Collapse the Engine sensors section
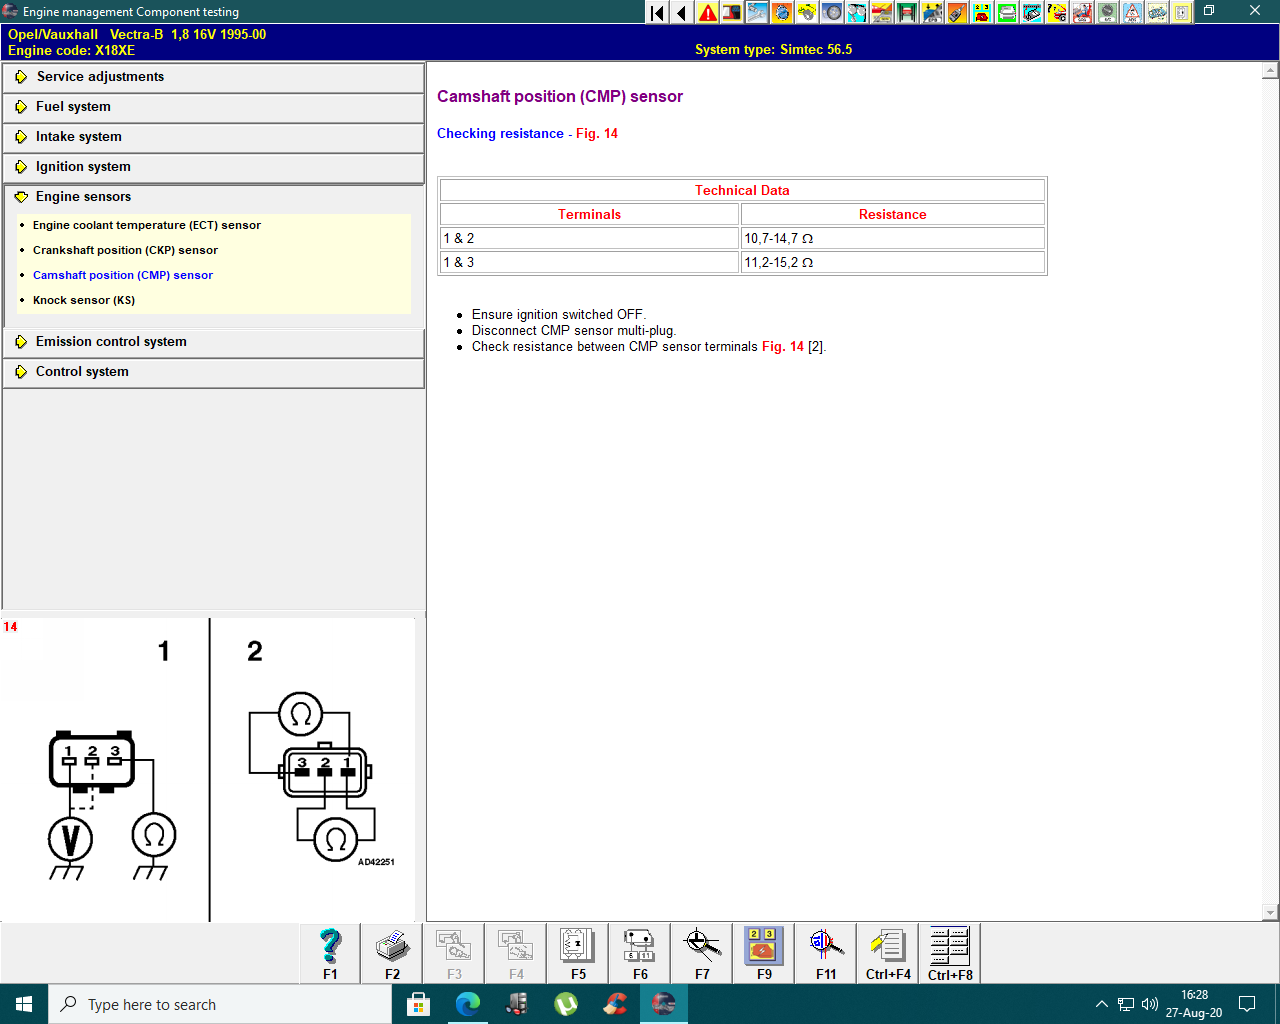This screenshot has height=1024, width=1280. pos(214,197)
